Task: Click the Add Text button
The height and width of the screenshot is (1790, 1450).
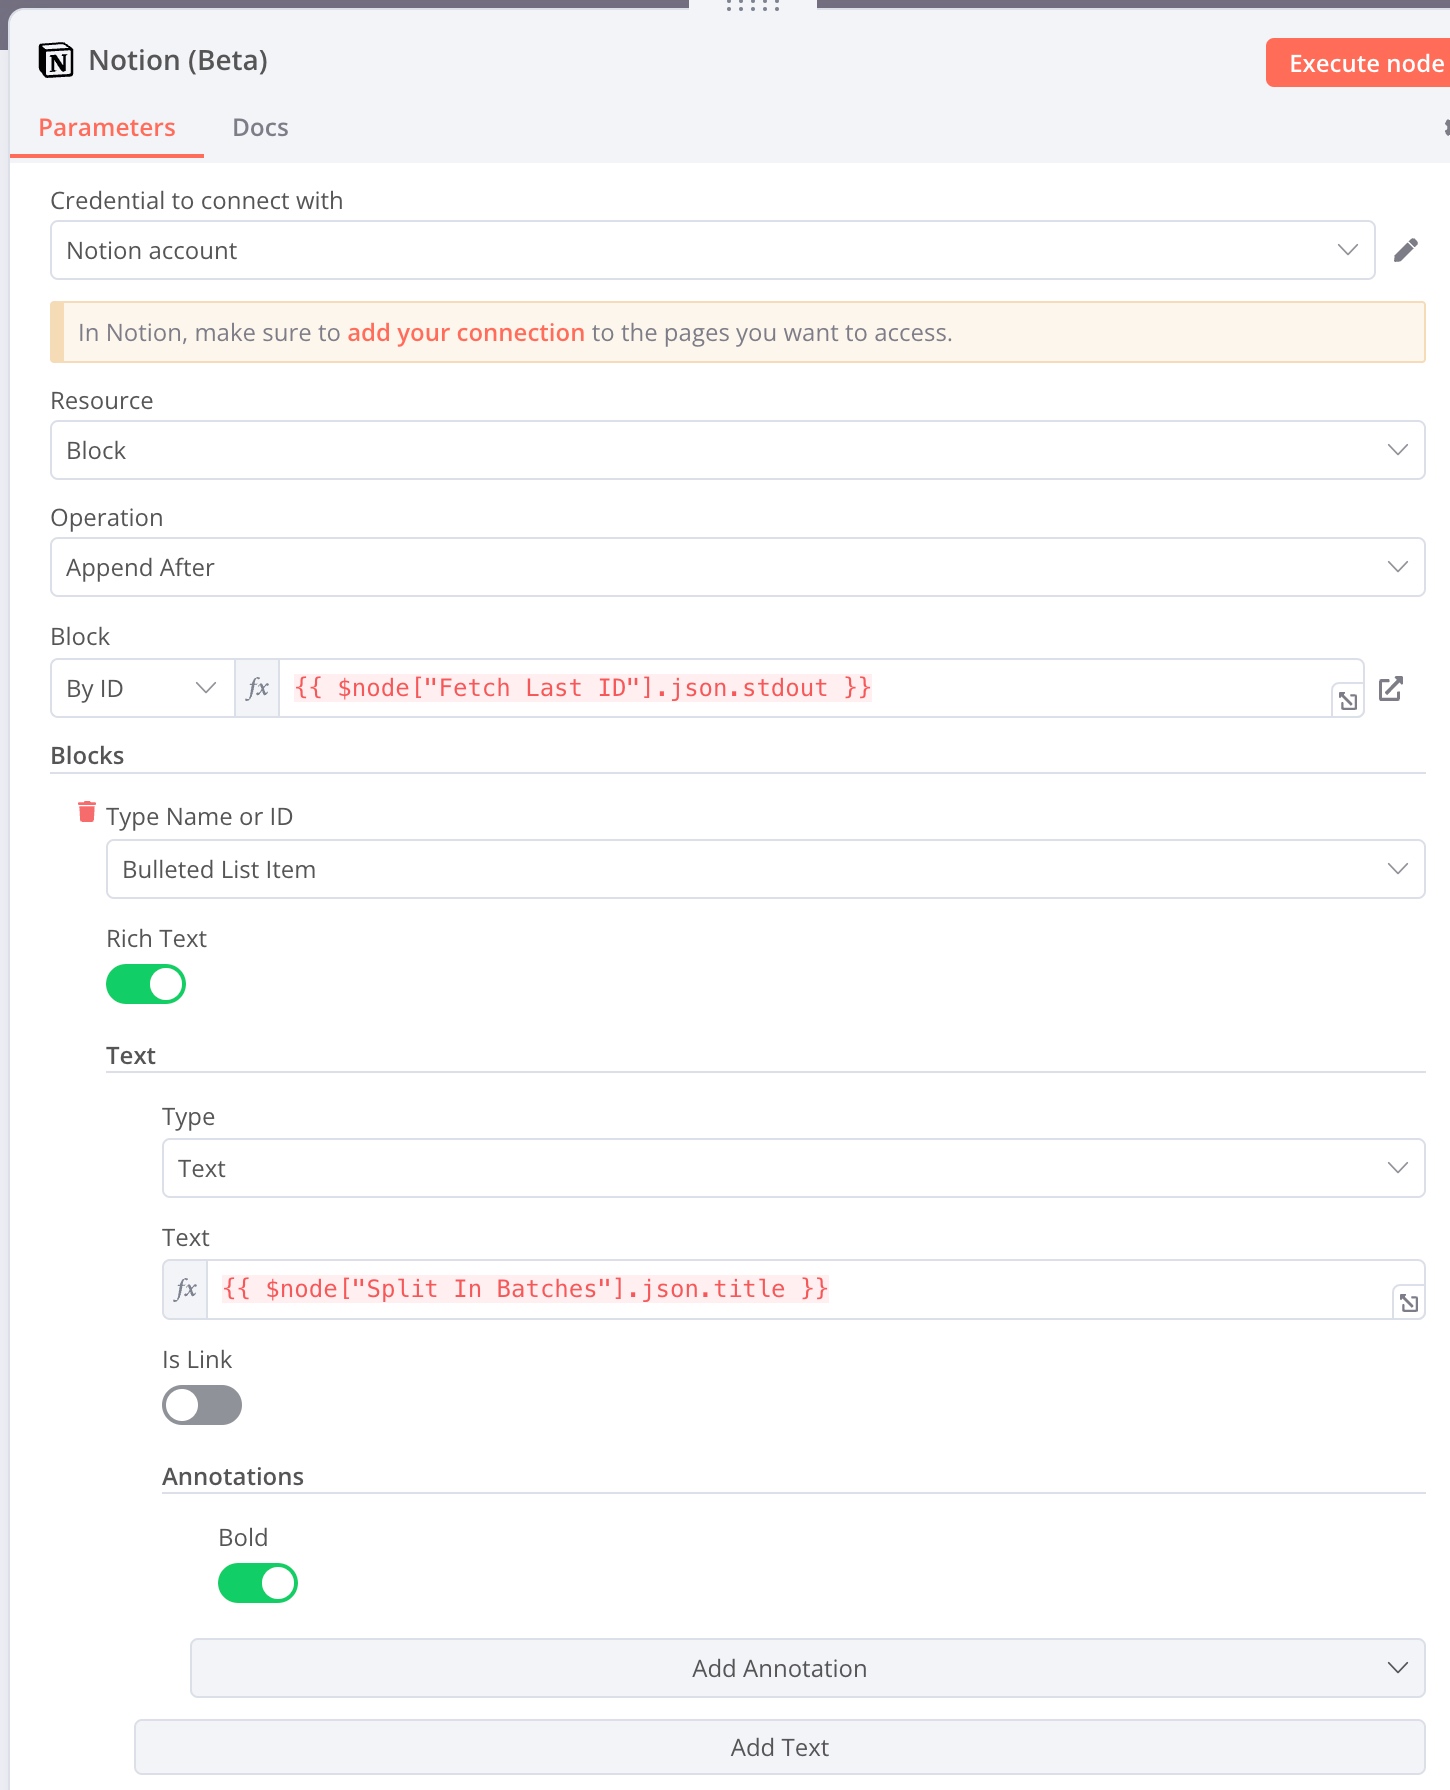Action: pyautogui.click(x=779, y=1747)
